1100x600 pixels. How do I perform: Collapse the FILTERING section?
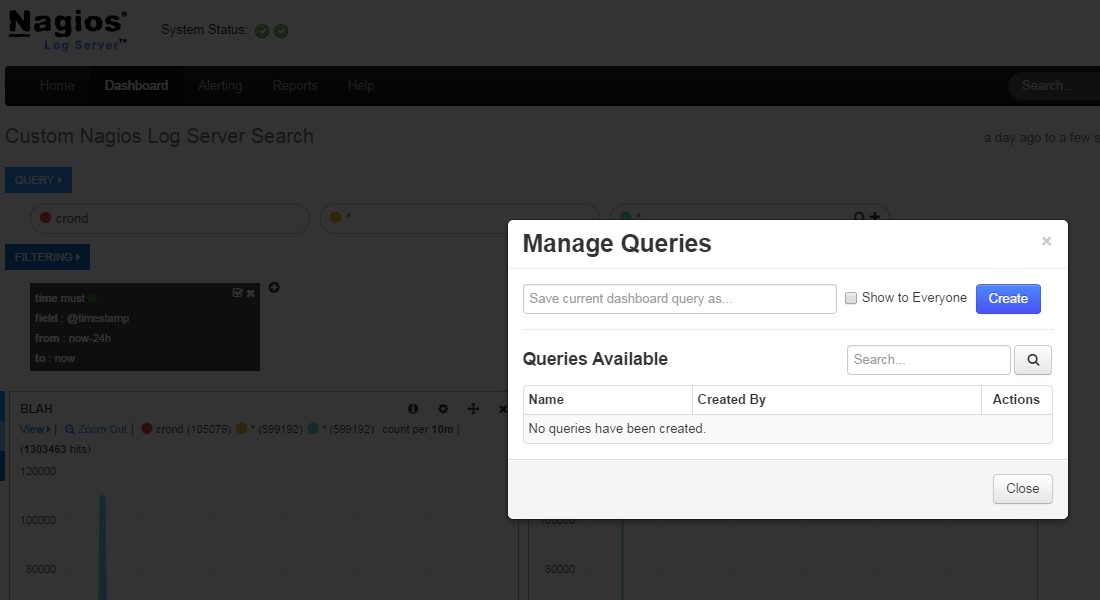(x=47, y=257)
